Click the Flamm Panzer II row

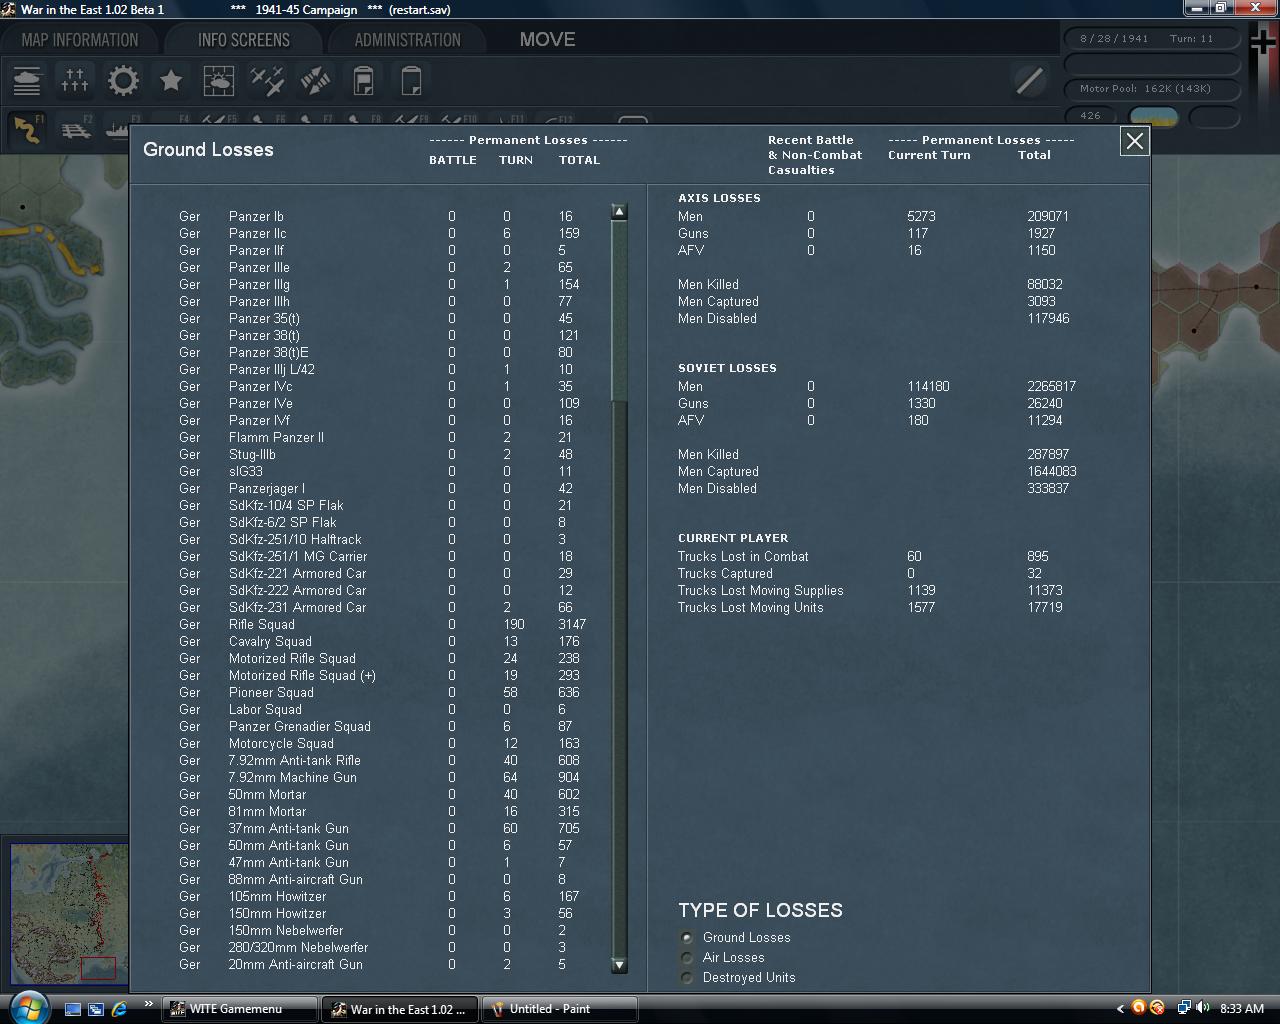coord(383,437)
